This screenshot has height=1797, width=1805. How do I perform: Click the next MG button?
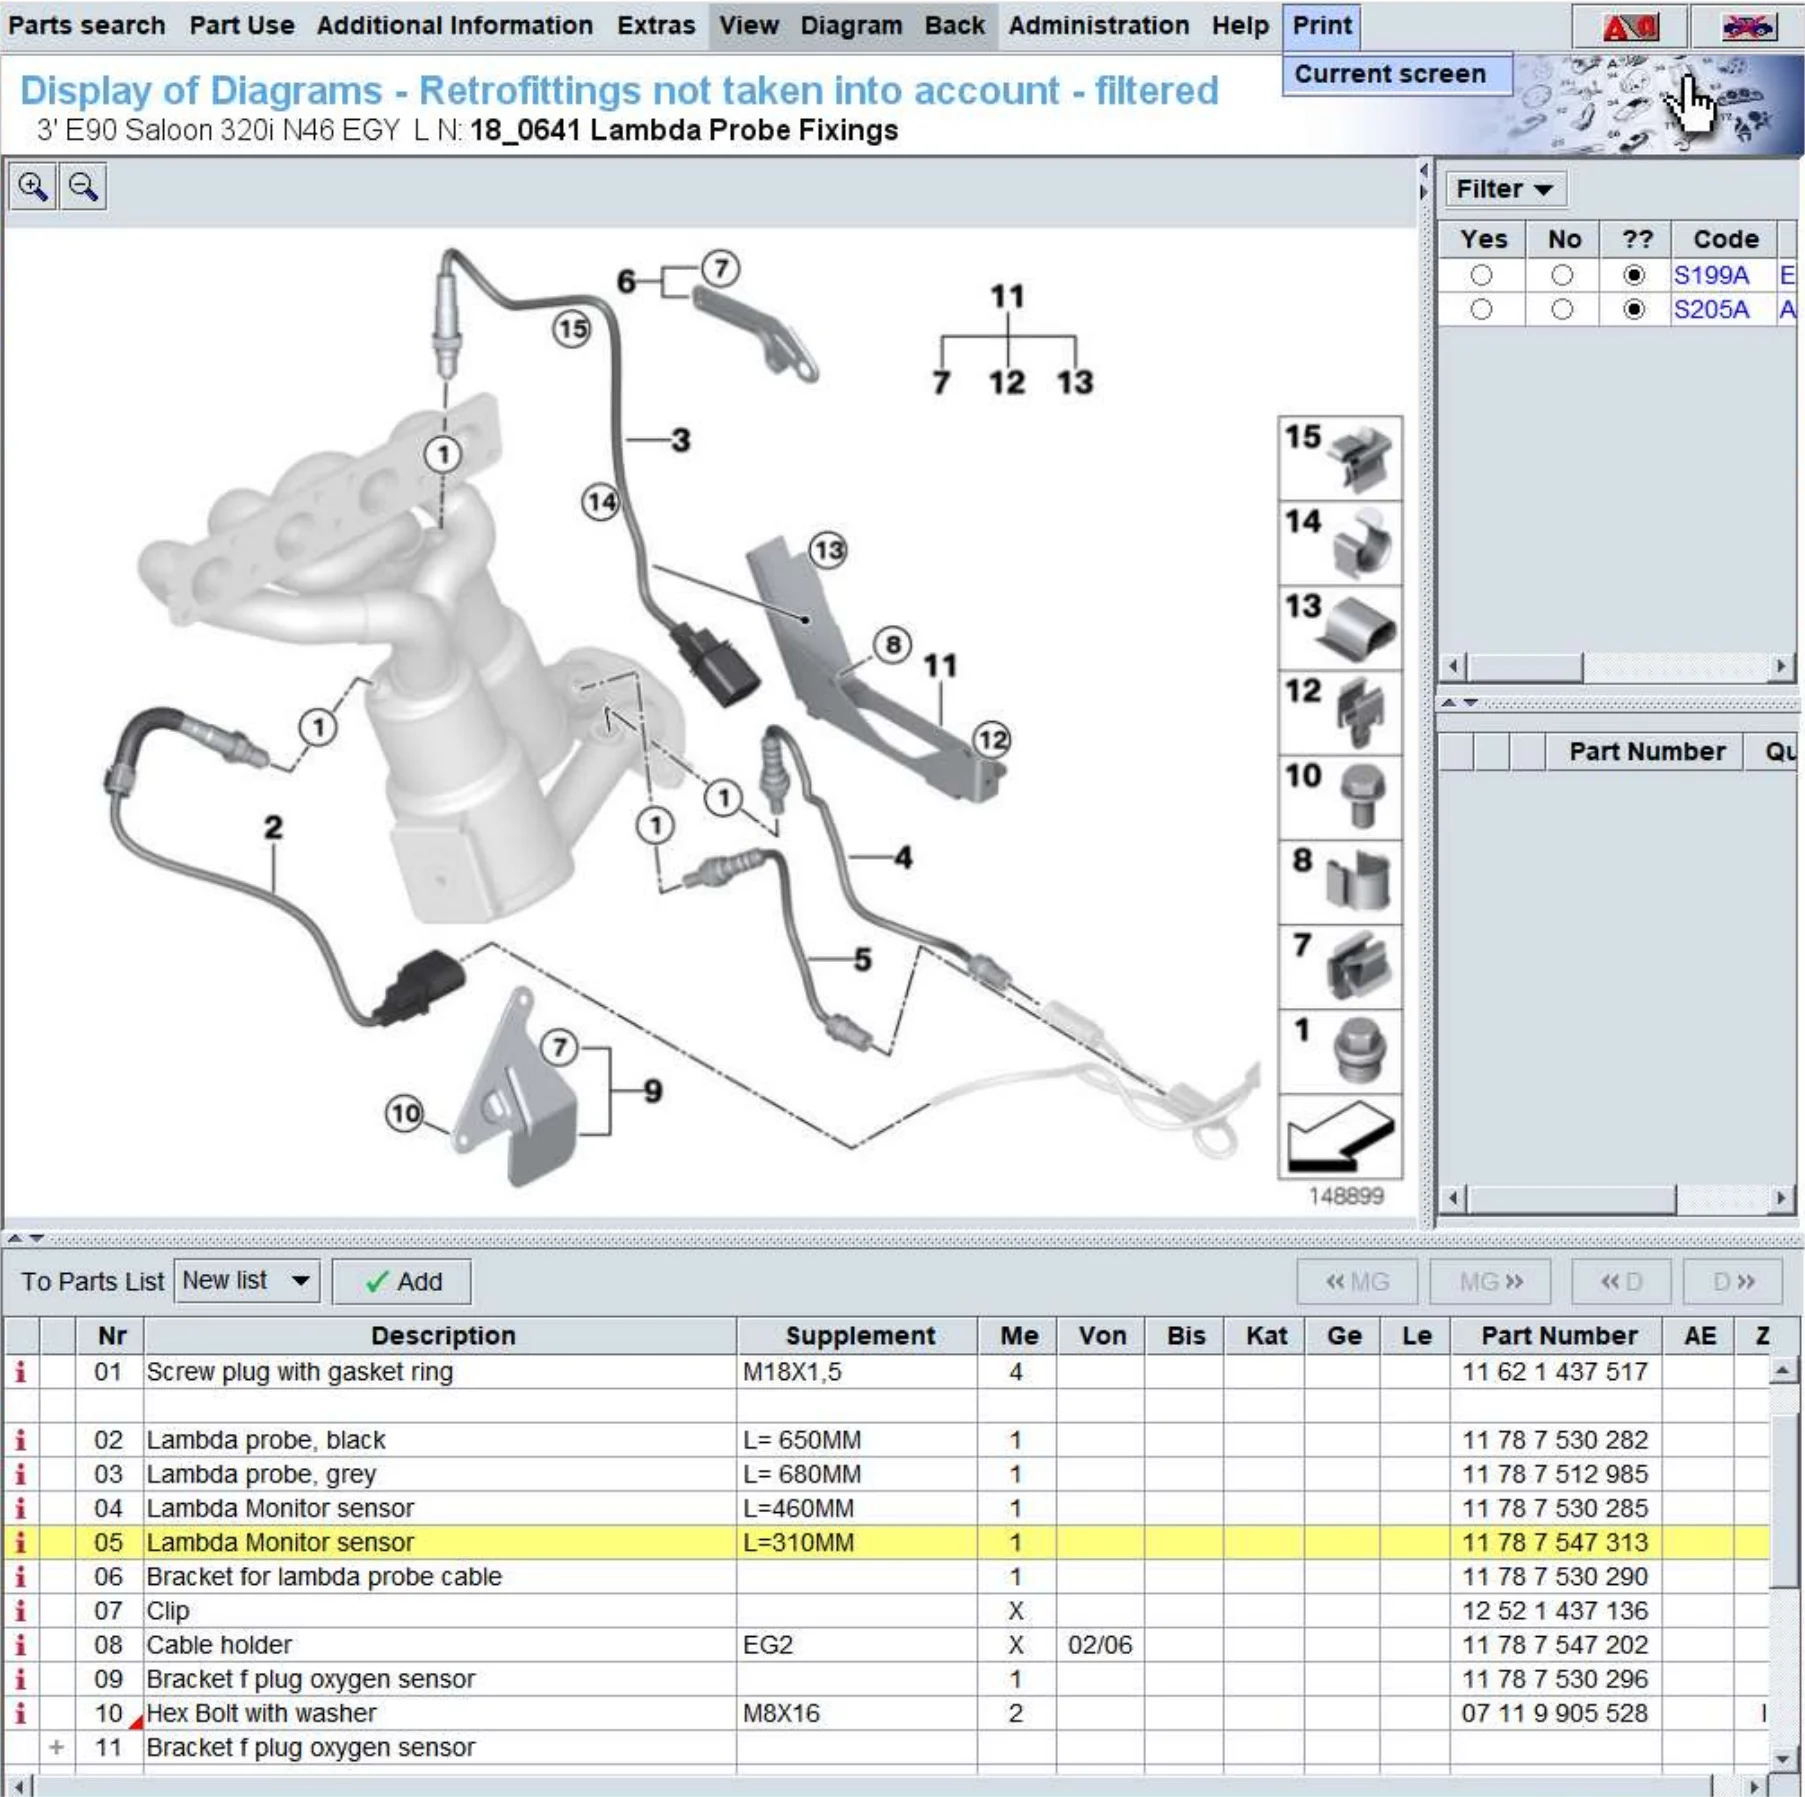(1490, 1282)
